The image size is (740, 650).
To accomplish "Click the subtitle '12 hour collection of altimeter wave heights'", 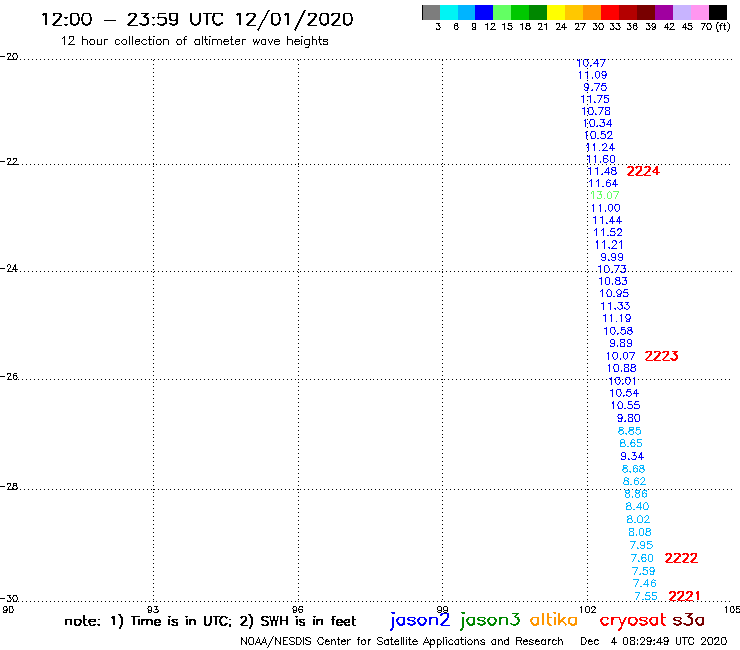I will coord(194,41).
